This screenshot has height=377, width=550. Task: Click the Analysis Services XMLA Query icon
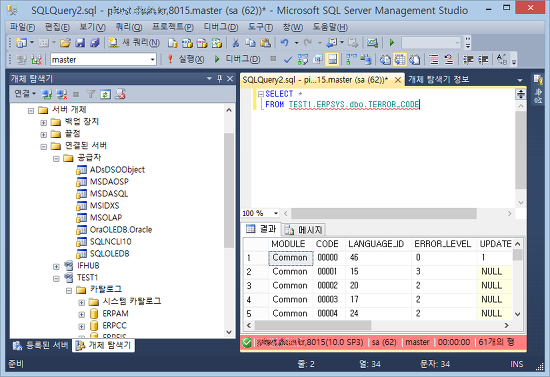[217, 43]
